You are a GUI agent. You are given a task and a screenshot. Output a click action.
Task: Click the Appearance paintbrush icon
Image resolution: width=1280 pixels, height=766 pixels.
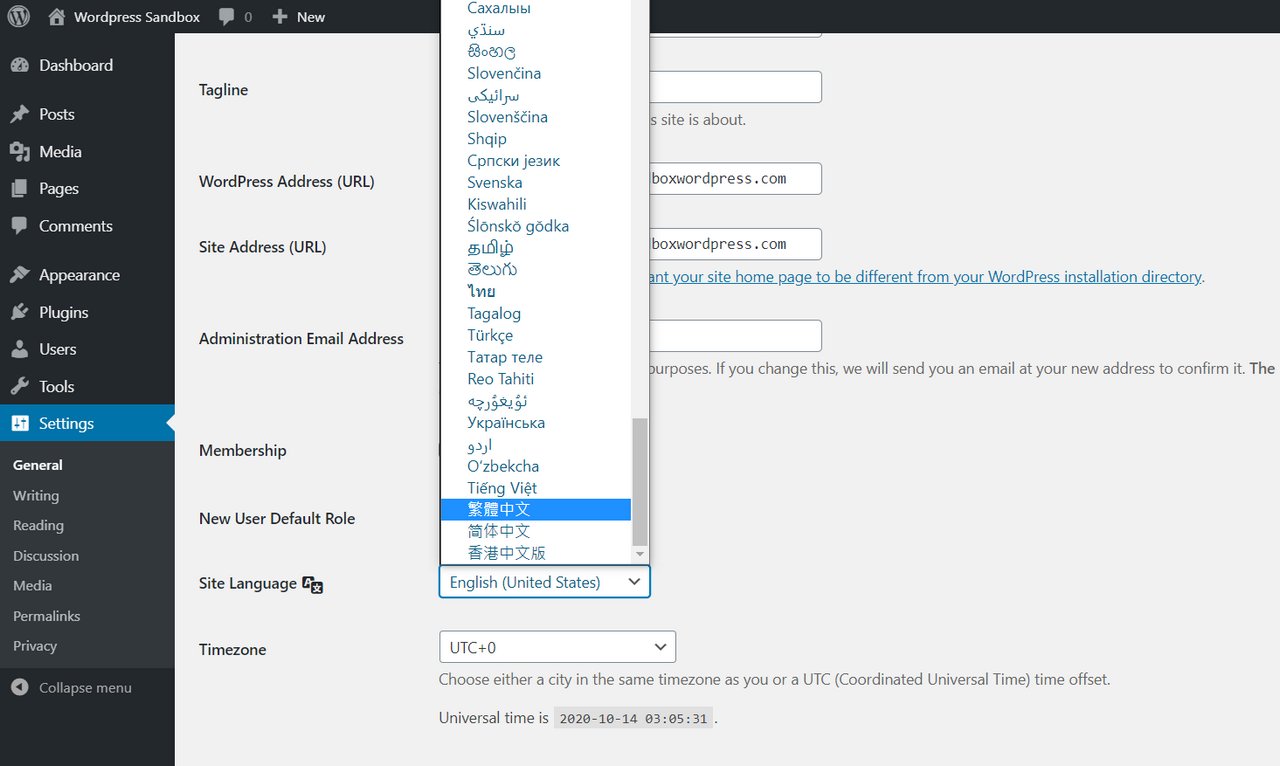(x=20, y=275)
